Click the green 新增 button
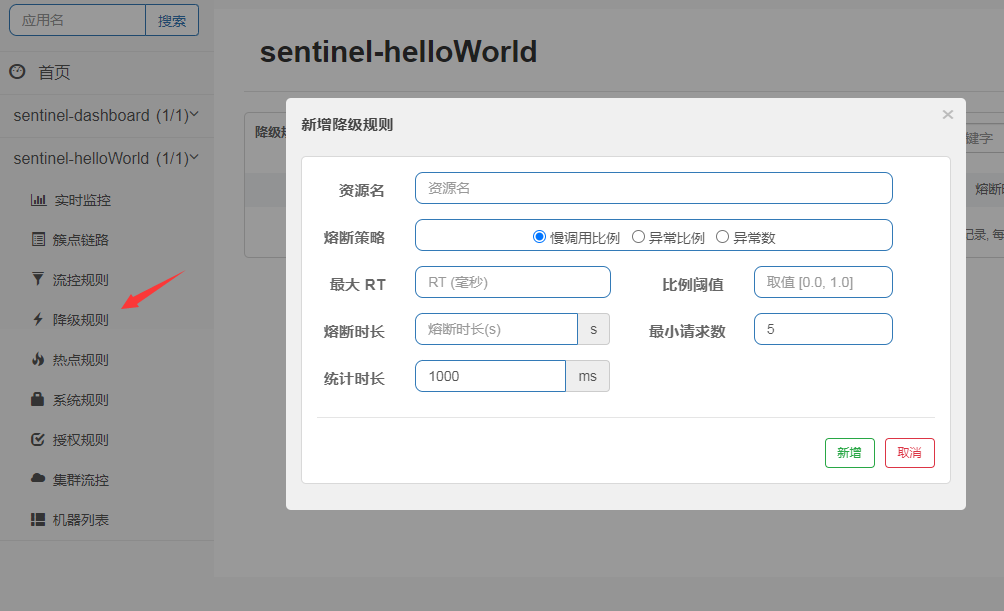This screenshot has height=611, width=1004. (850, 453)
